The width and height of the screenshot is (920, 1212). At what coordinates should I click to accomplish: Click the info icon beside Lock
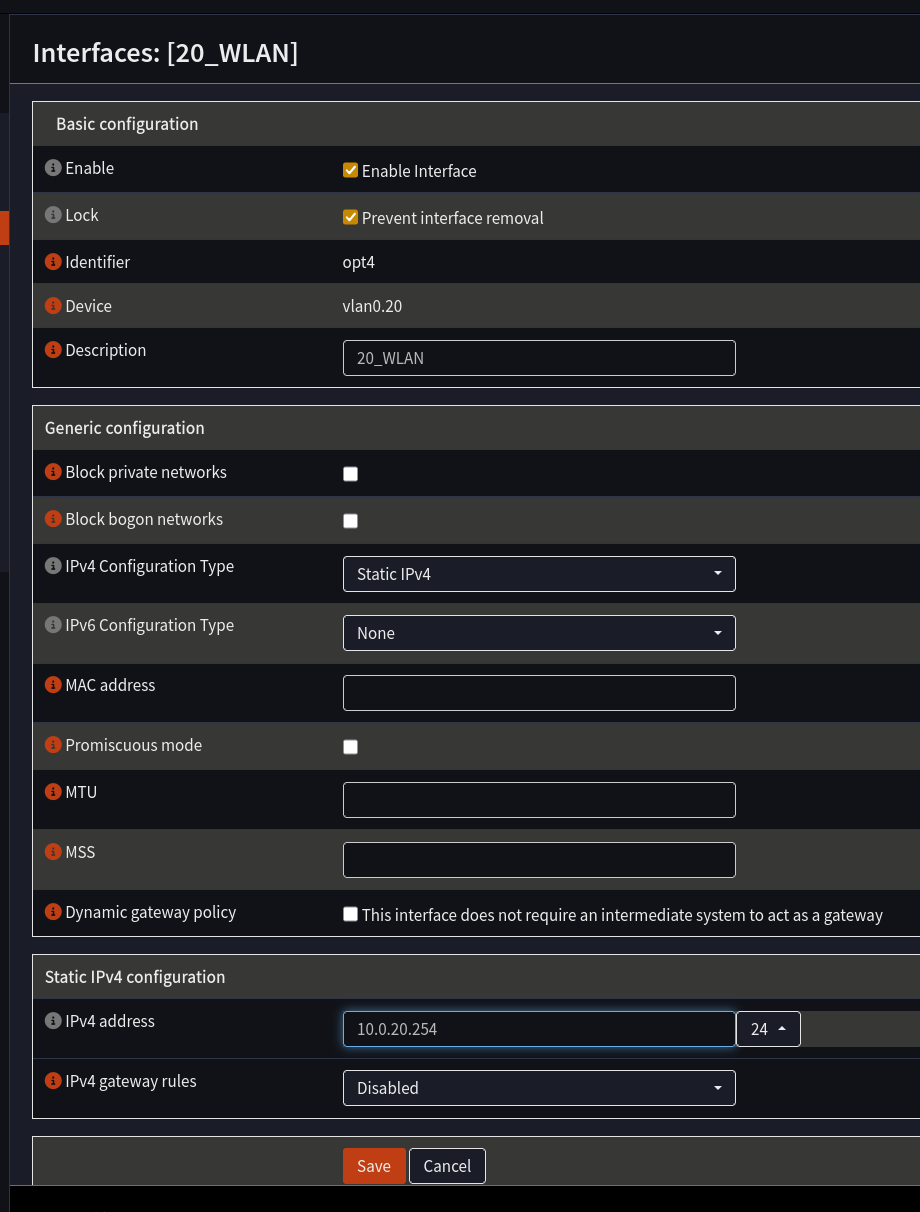52,214
